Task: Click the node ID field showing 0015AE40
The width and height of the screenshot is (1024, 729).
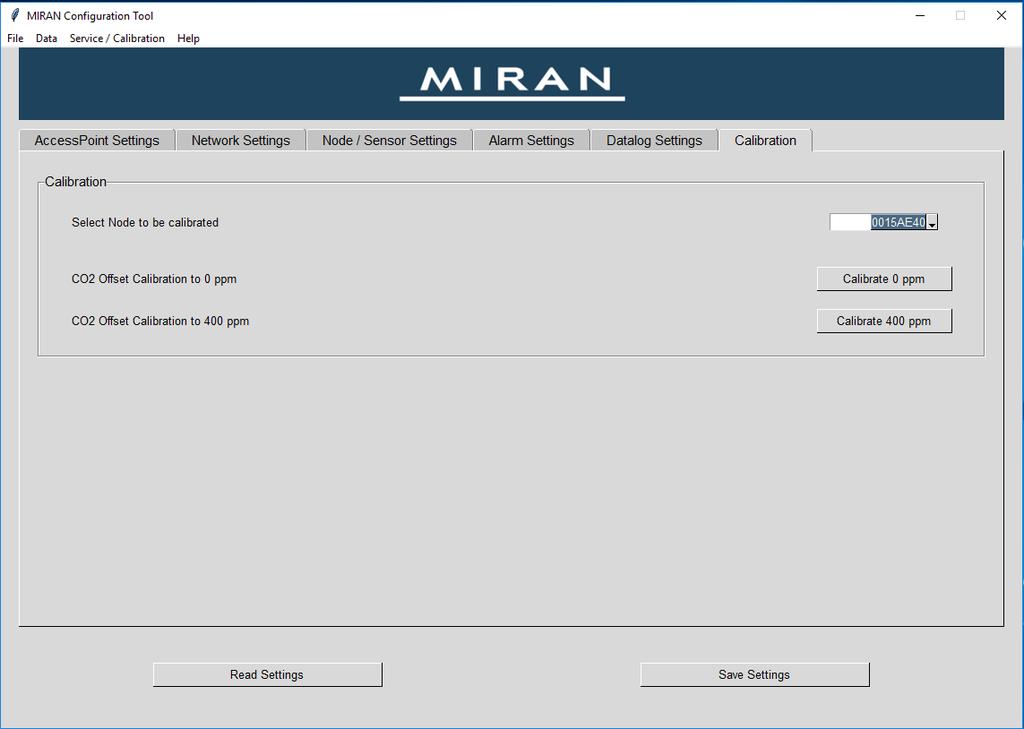Action: 878,223
